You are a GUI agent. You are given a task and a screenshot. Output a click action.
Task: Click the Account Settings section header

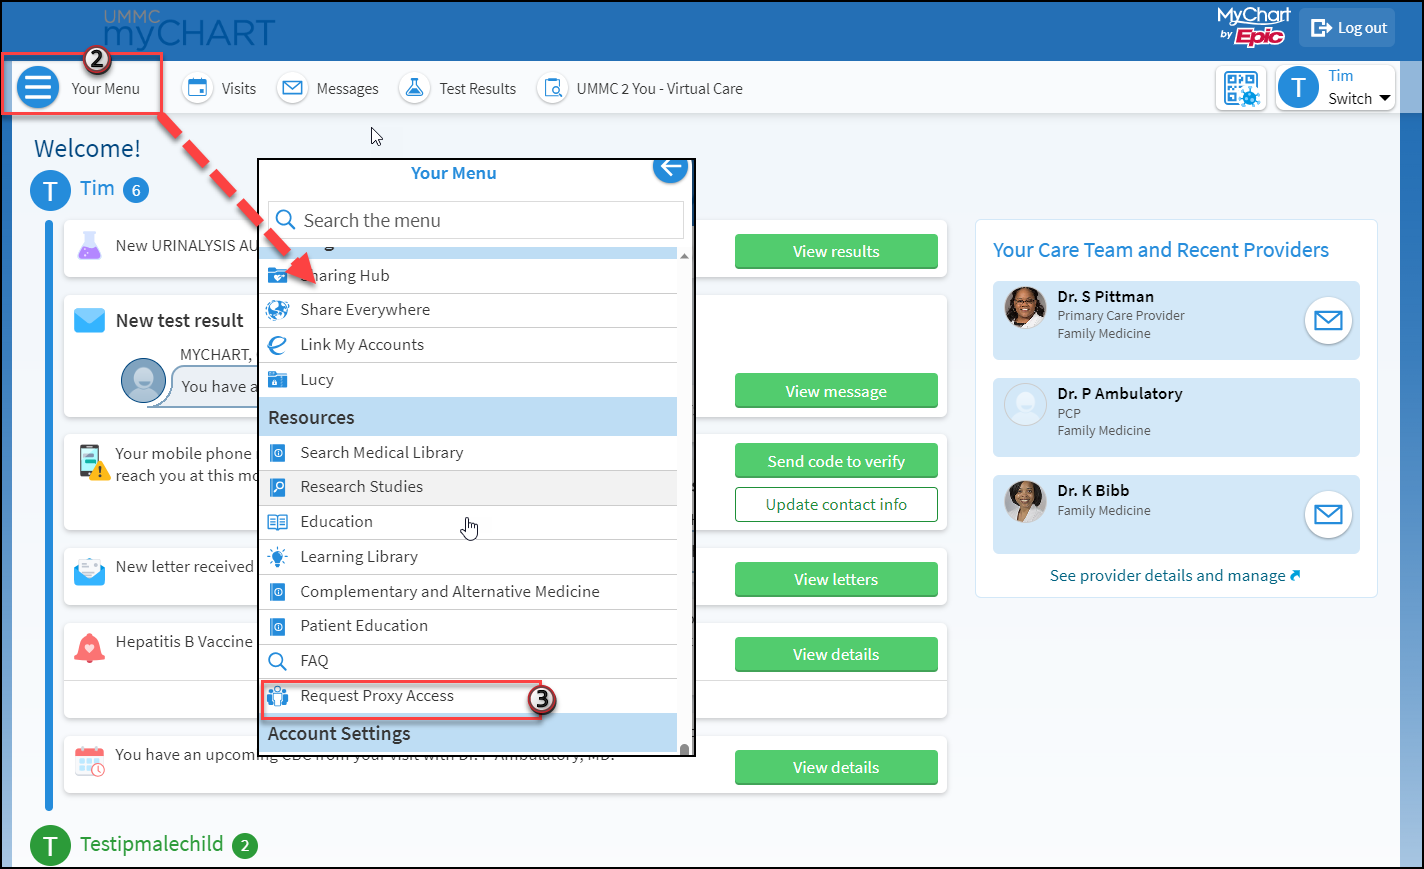click(468, 733)
